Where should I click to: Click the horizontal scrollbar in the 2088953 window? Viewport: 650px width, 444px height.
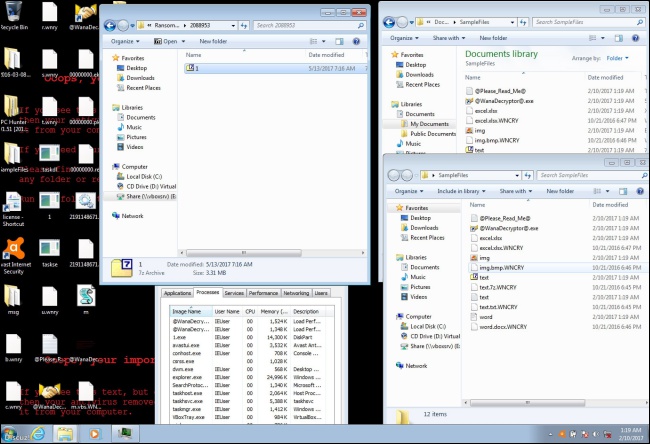(x=244, y=252)
